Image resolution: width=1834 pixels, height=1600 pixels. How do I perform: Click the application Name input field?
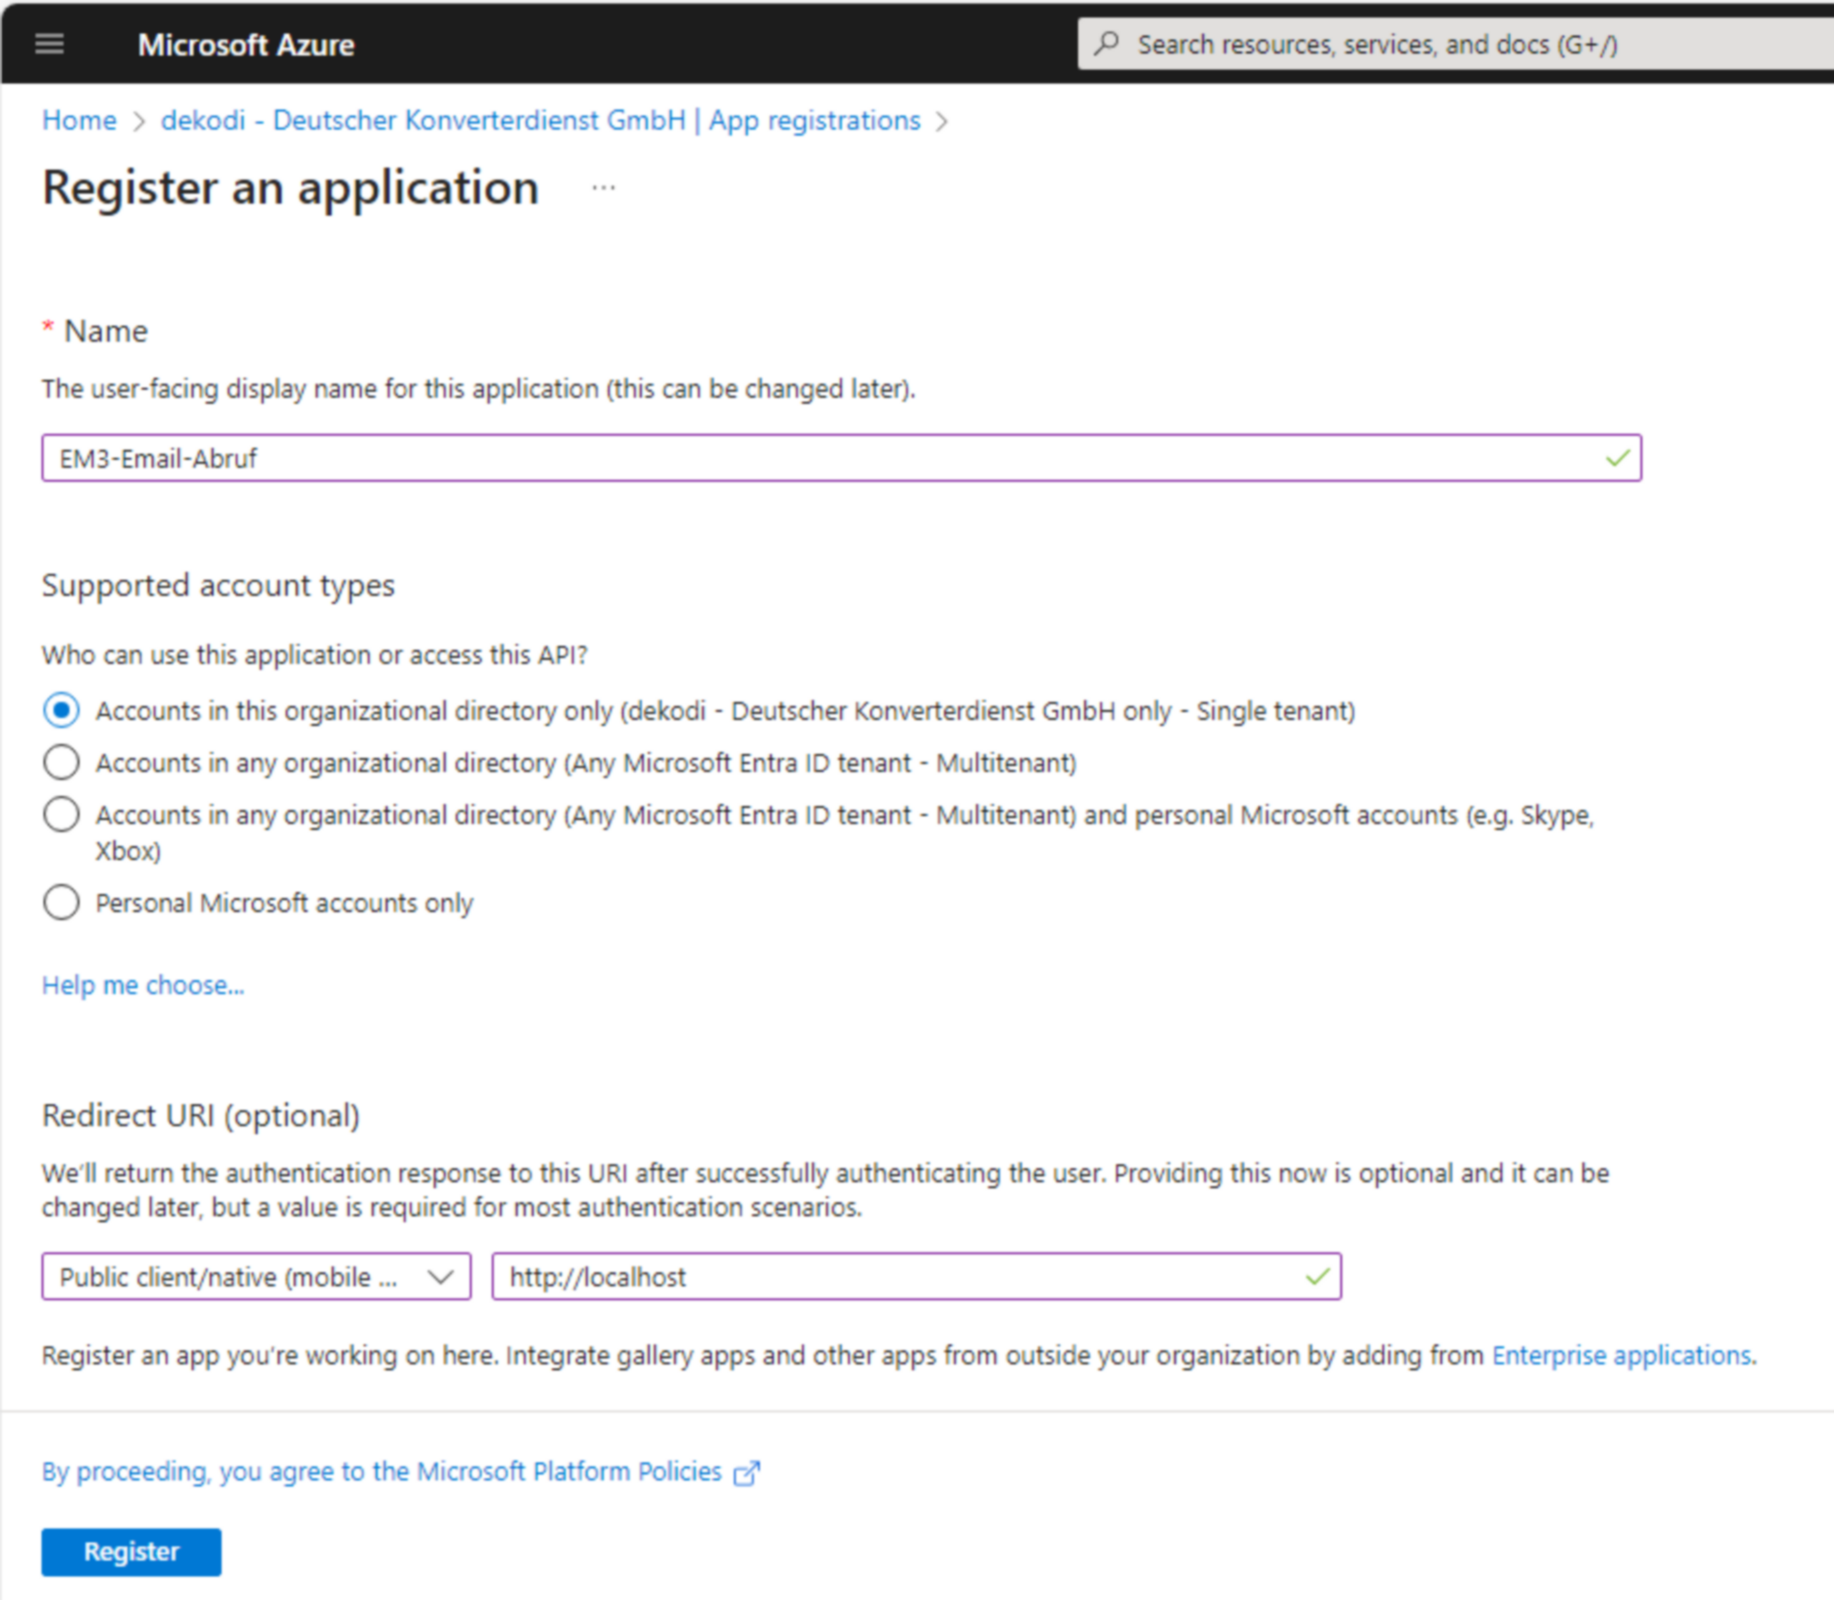pos(820,459)
